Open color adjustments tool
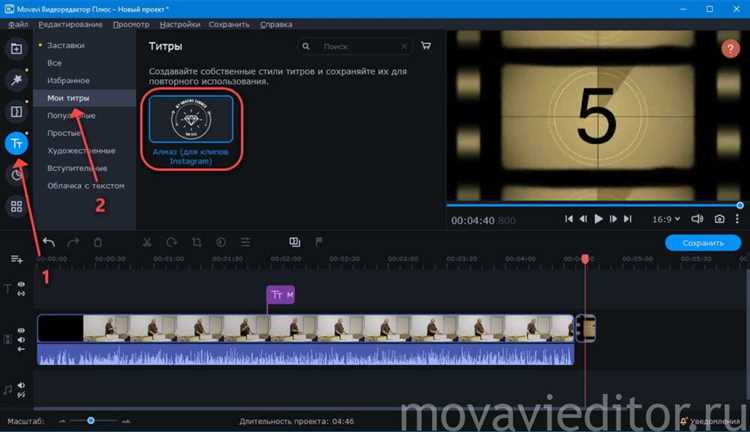The width and height of the screenshot is (750, 432). (221, 243)
